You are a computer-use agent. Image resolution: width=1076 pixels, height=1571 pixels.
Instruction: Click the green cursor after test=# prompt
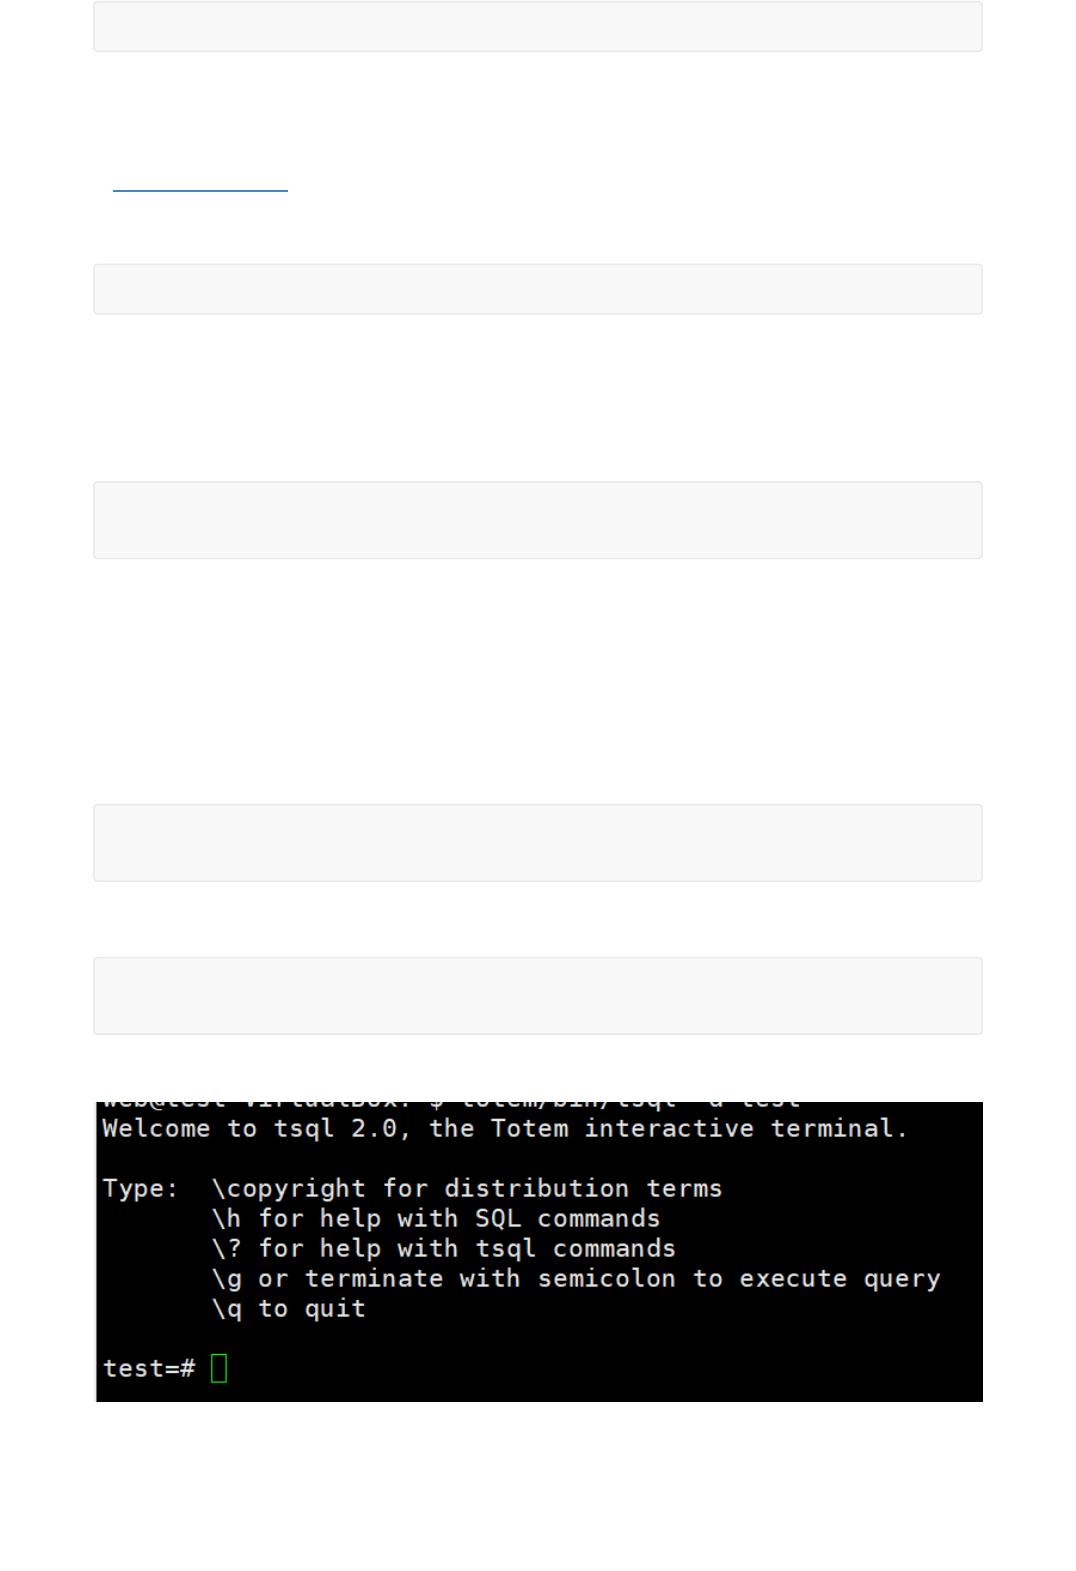click(219, 1368)
